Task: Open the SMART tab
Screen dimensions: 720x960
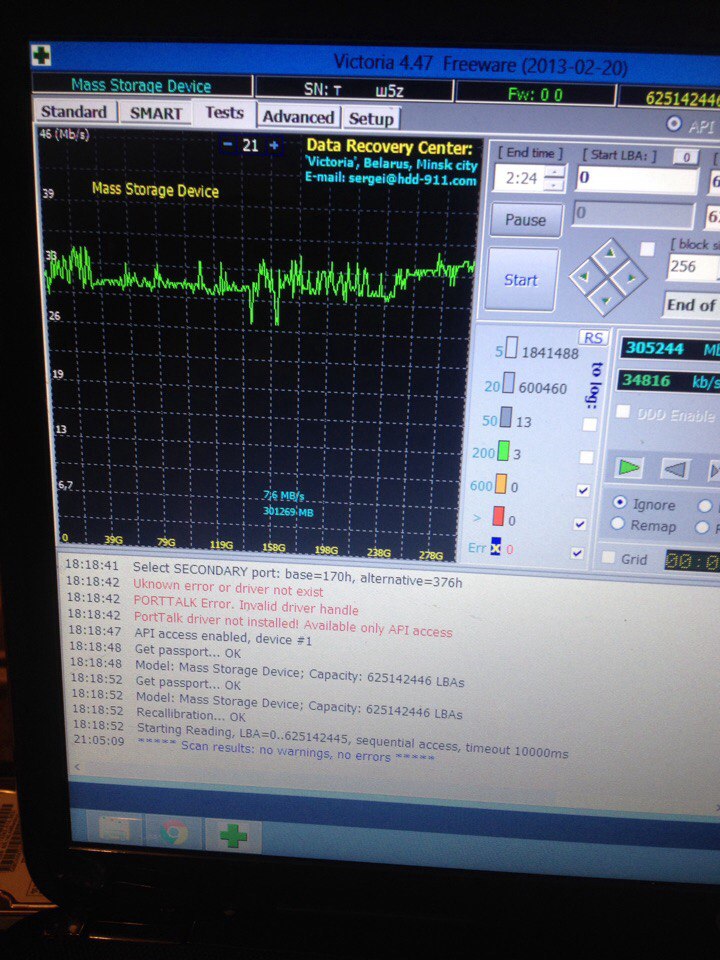Action: pyautogui.click(x=155, y=113)
